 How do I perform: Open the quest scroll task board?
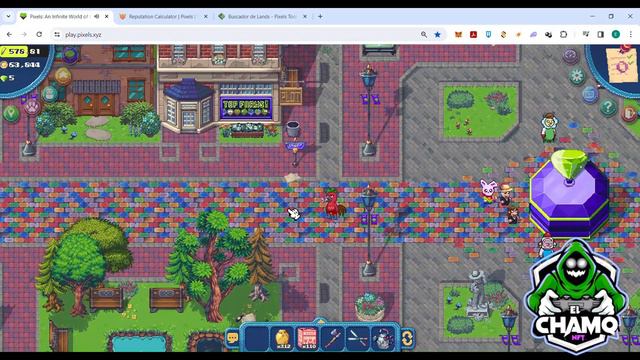pos(621,64)
